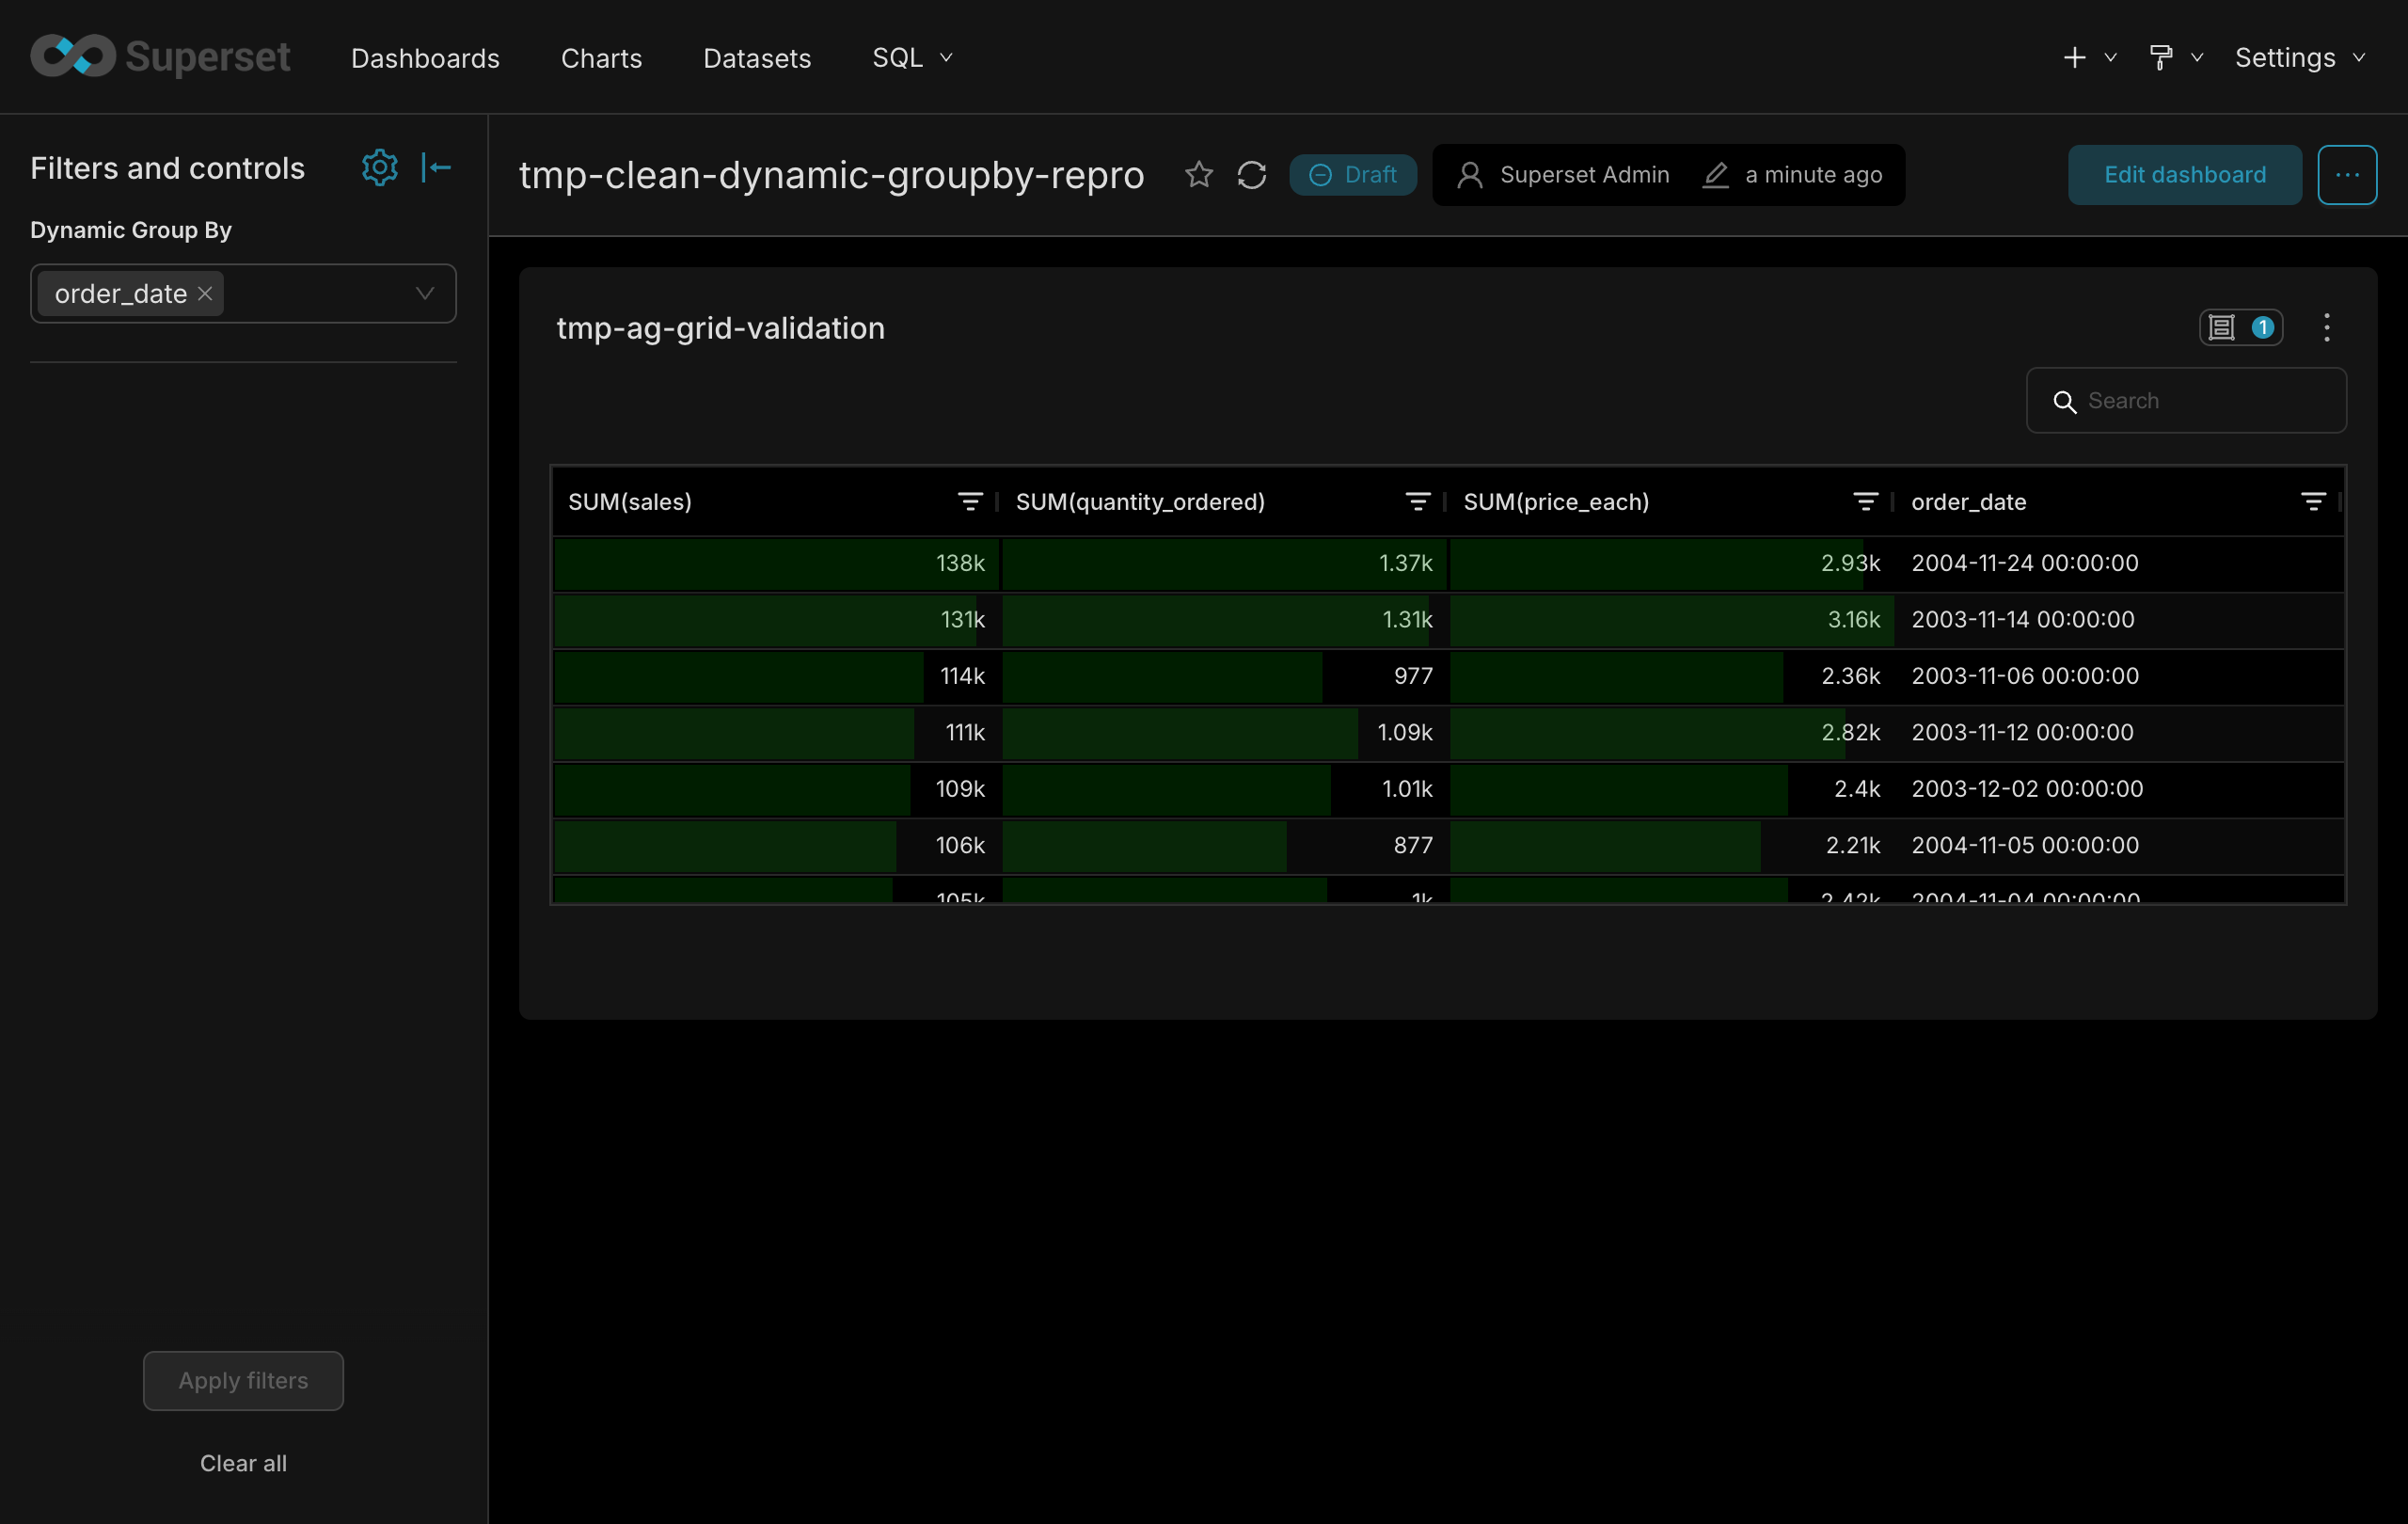Select cell 2003-12-02 00:00:00
The image size is (2408, 1524).
pyautogui.click(x=2122, y=789)
